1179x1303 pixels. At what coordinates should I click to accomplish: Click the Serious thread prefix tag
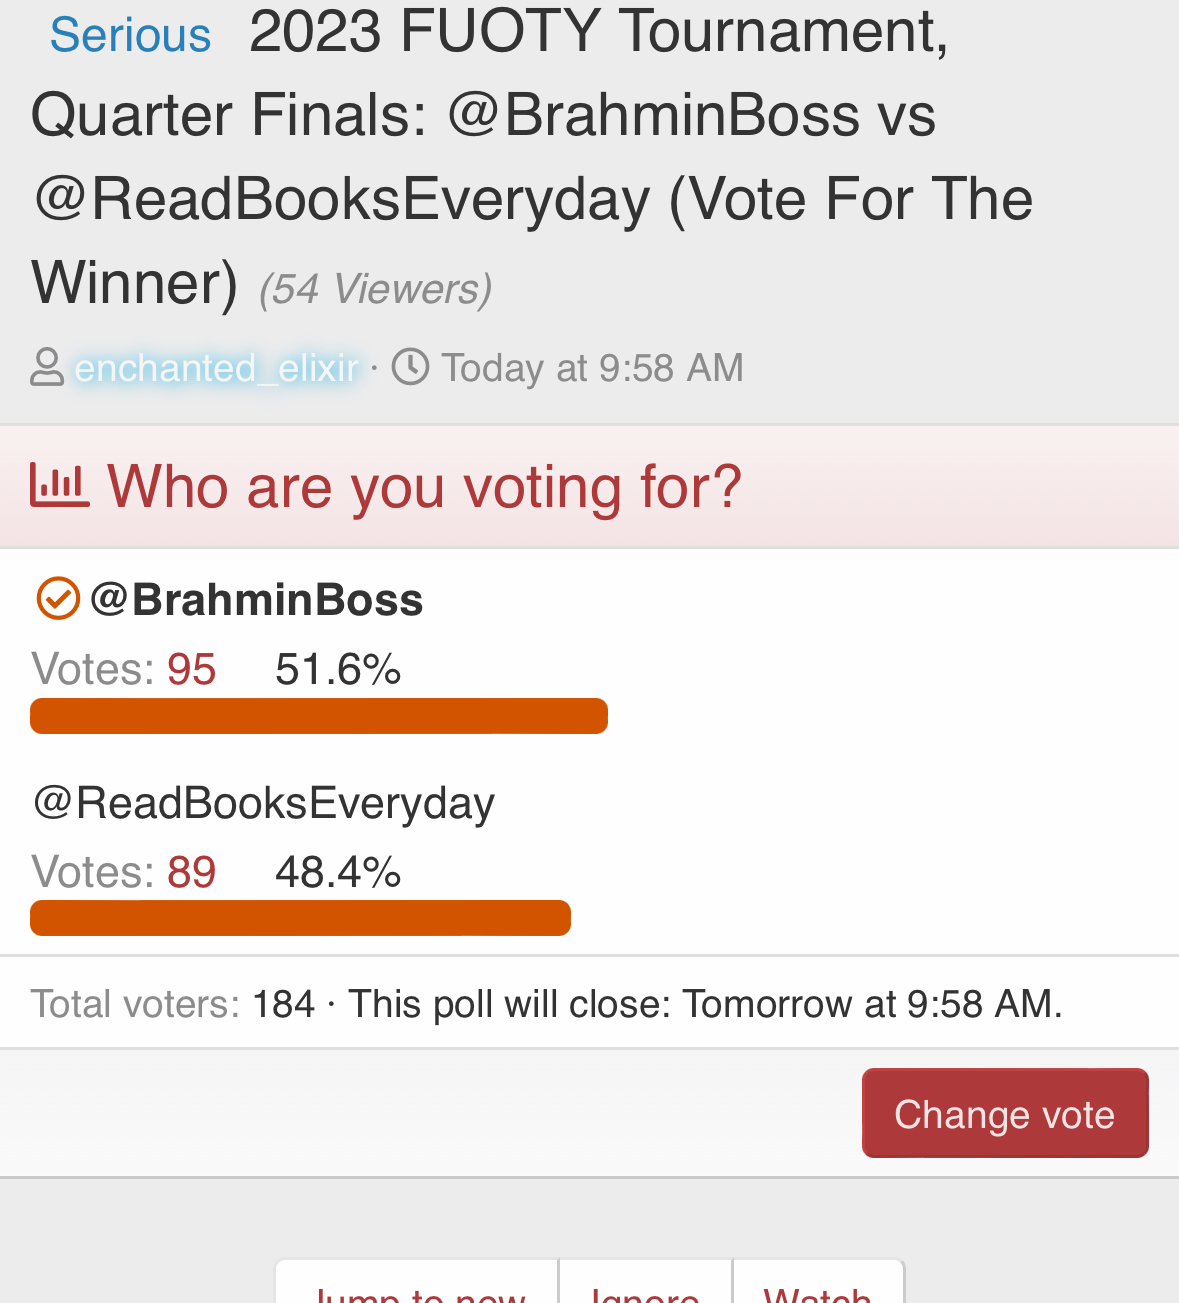coord(130,36)
